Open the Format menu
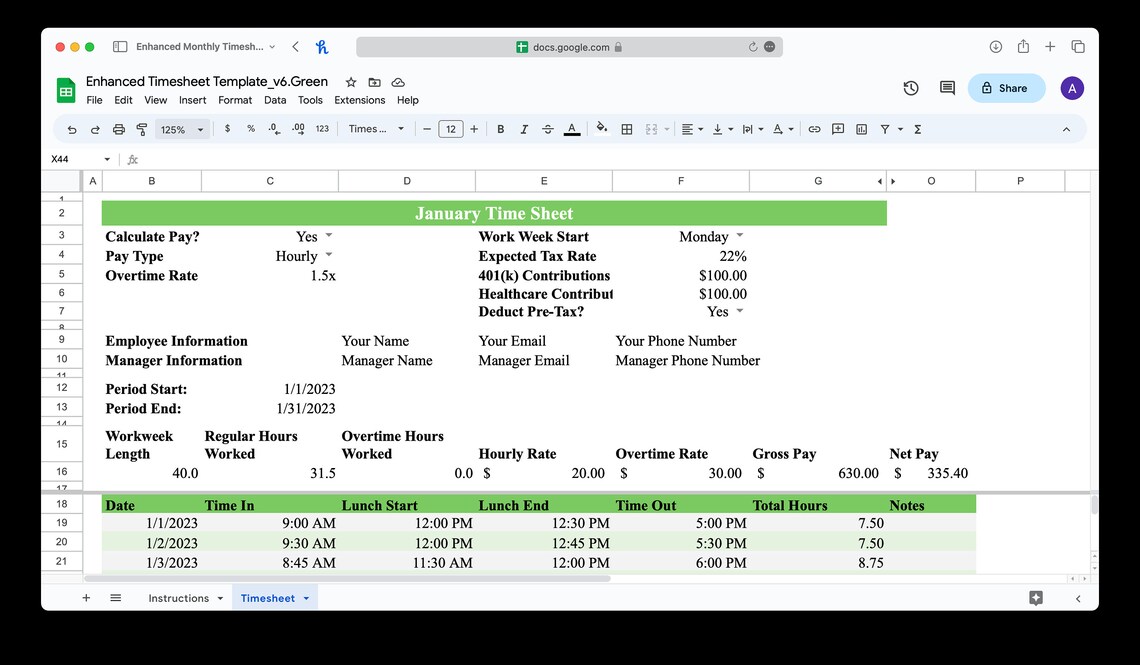This screenshot has height=665, width=1140. click(x=234, y=100)
